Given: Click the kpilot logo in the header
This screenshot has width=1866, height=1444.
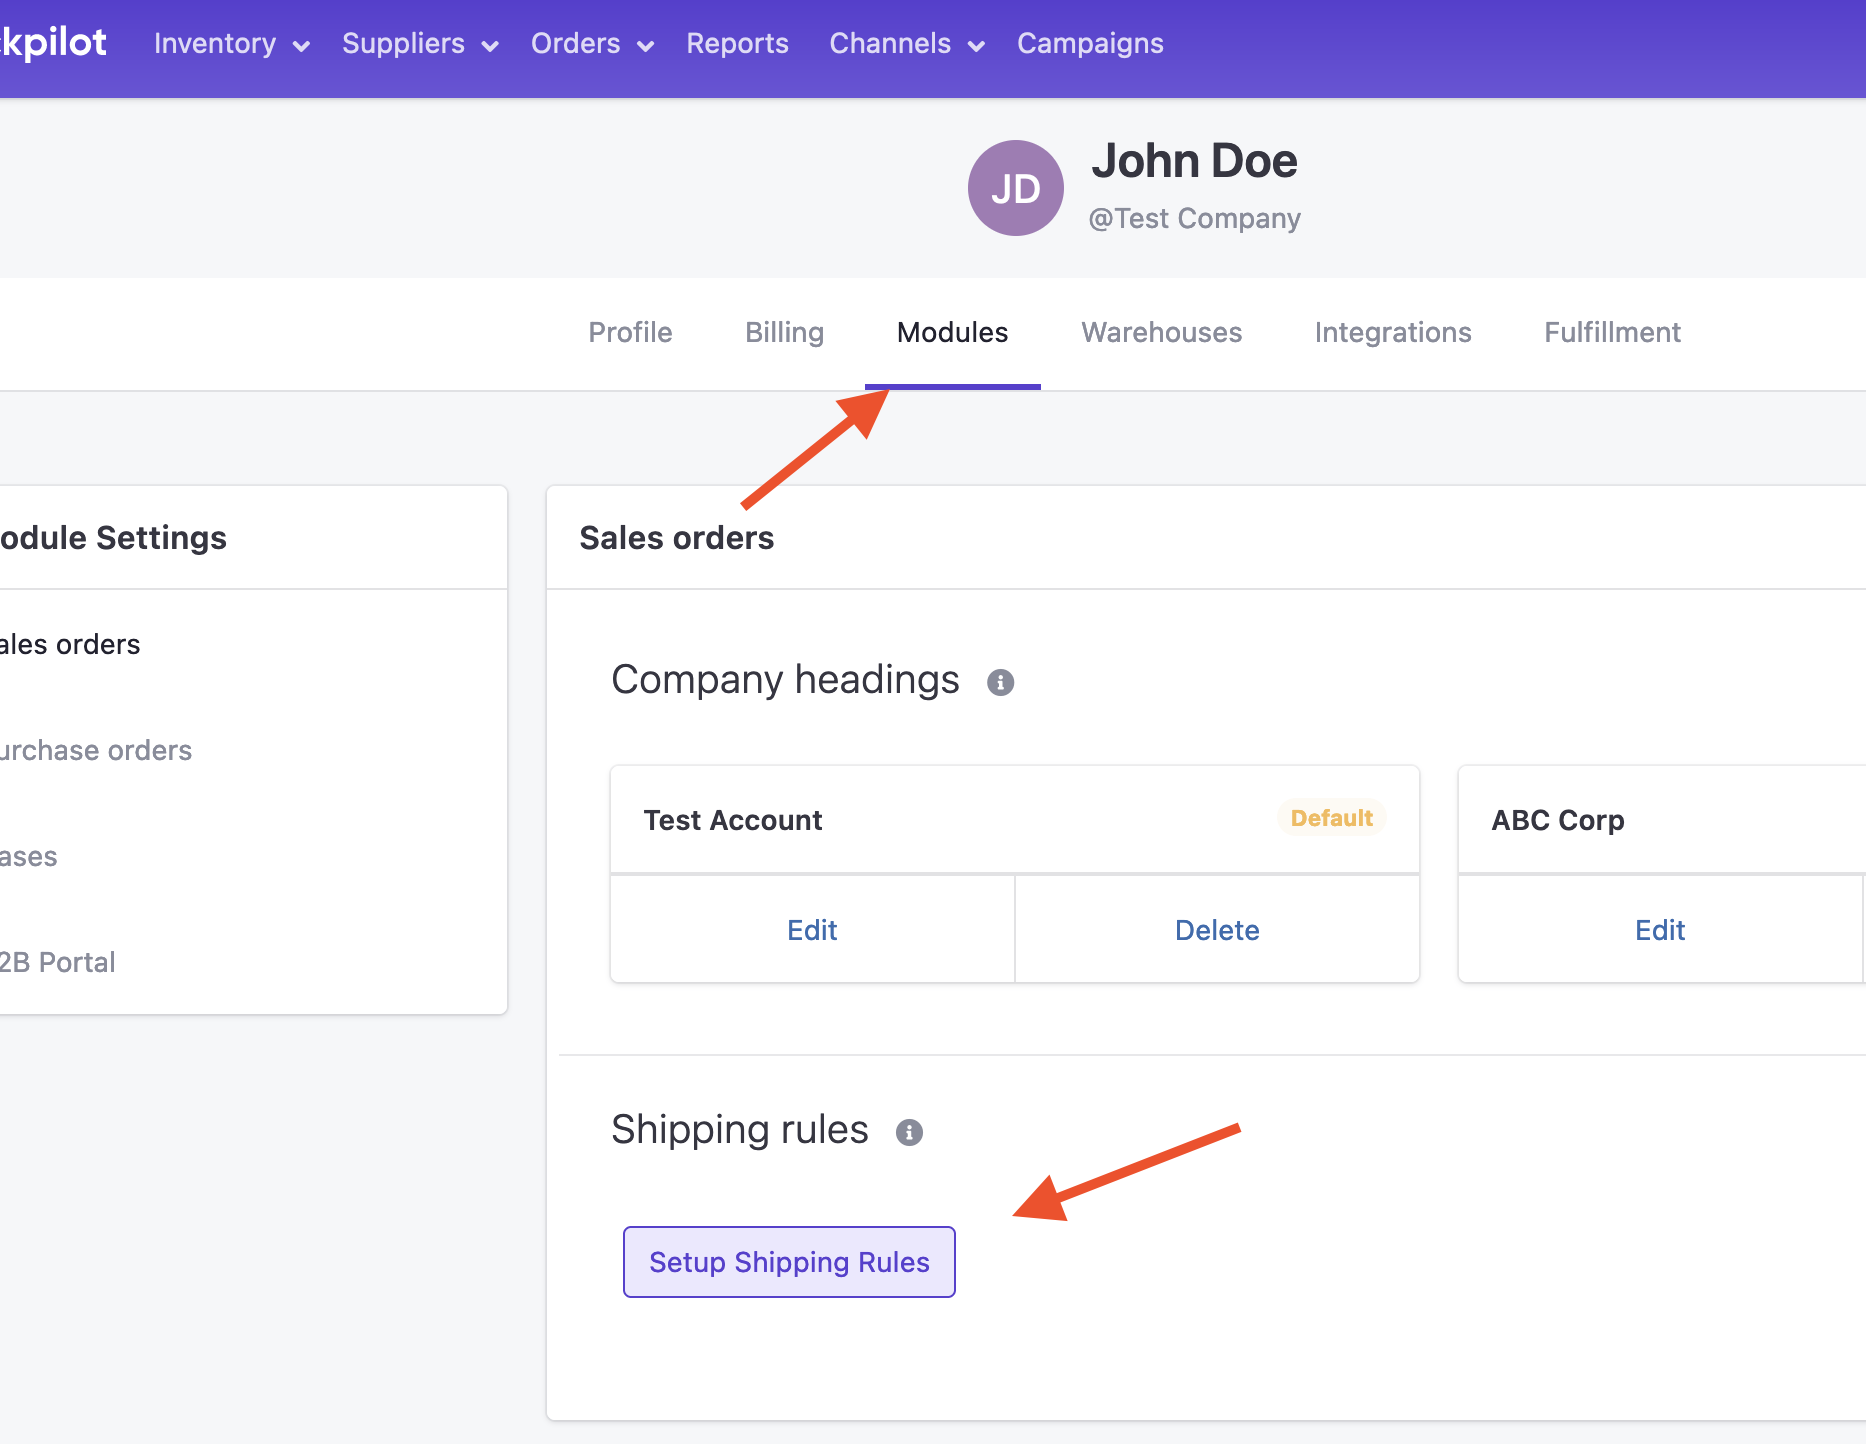Looking at the screenshot, I should pyautogui.click(x=53, y=43).
